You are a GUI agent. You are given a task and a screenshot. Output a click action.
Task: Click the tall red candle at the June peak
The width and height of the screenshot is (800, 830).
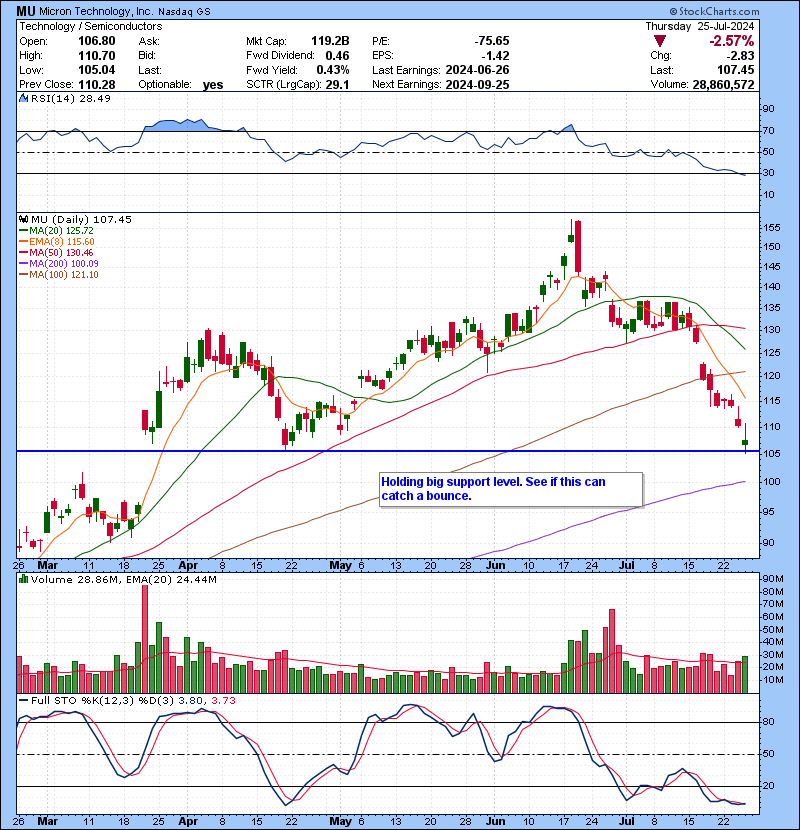pyautogui.click(x=578, y=247)
